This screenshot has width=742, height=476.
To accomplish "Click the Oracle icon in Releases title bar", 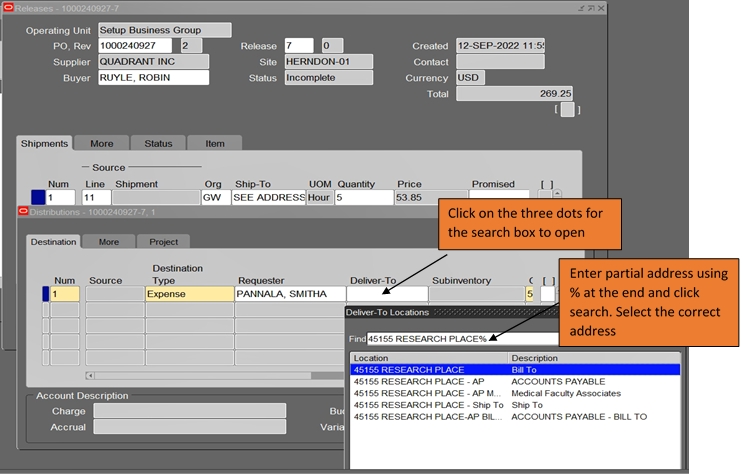I will 9,7.
